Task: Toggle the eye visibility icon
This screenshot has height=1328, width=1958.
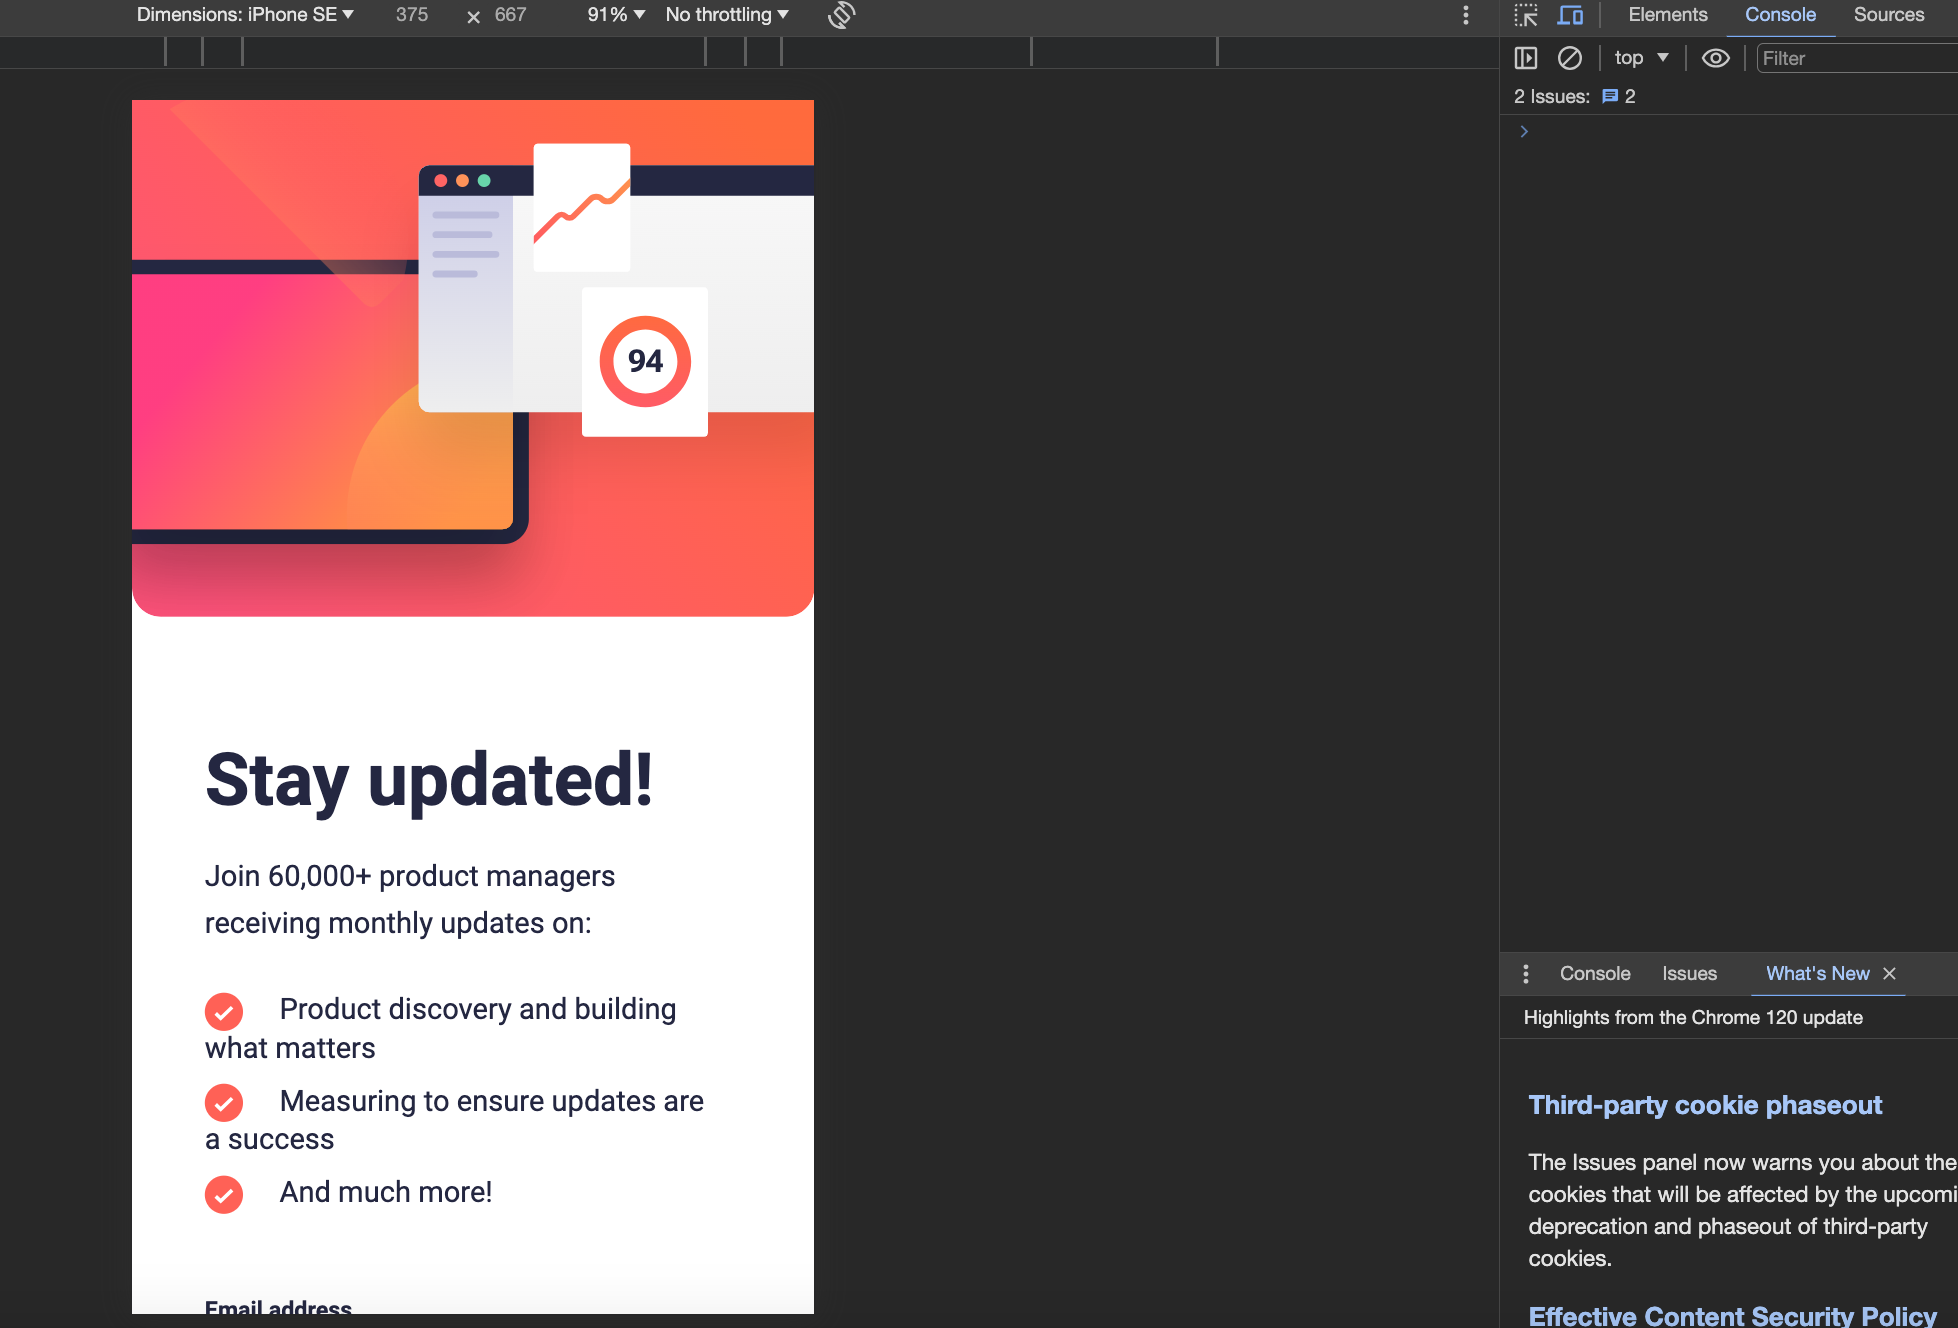Action: click(1715, 56)
